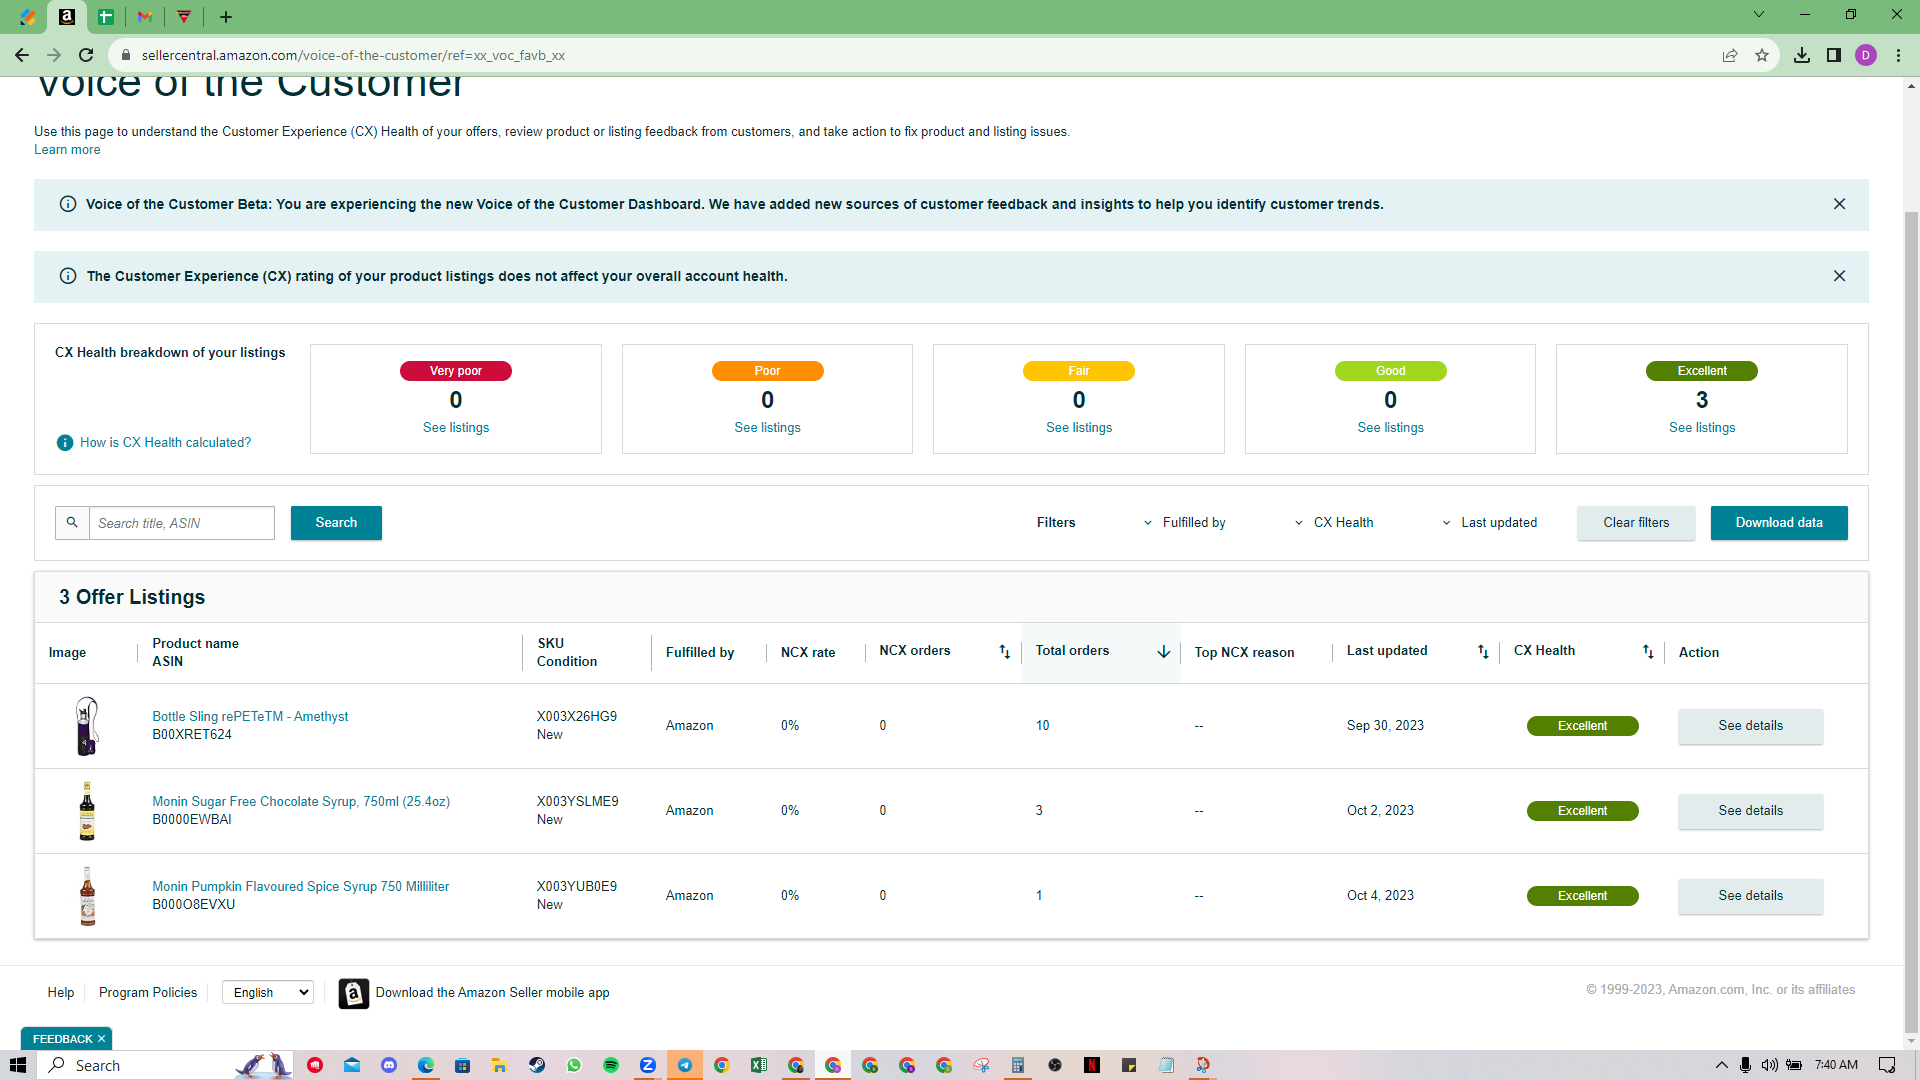
Task: Open Zoom from the taskbar
Action: tap(648, 1065)
